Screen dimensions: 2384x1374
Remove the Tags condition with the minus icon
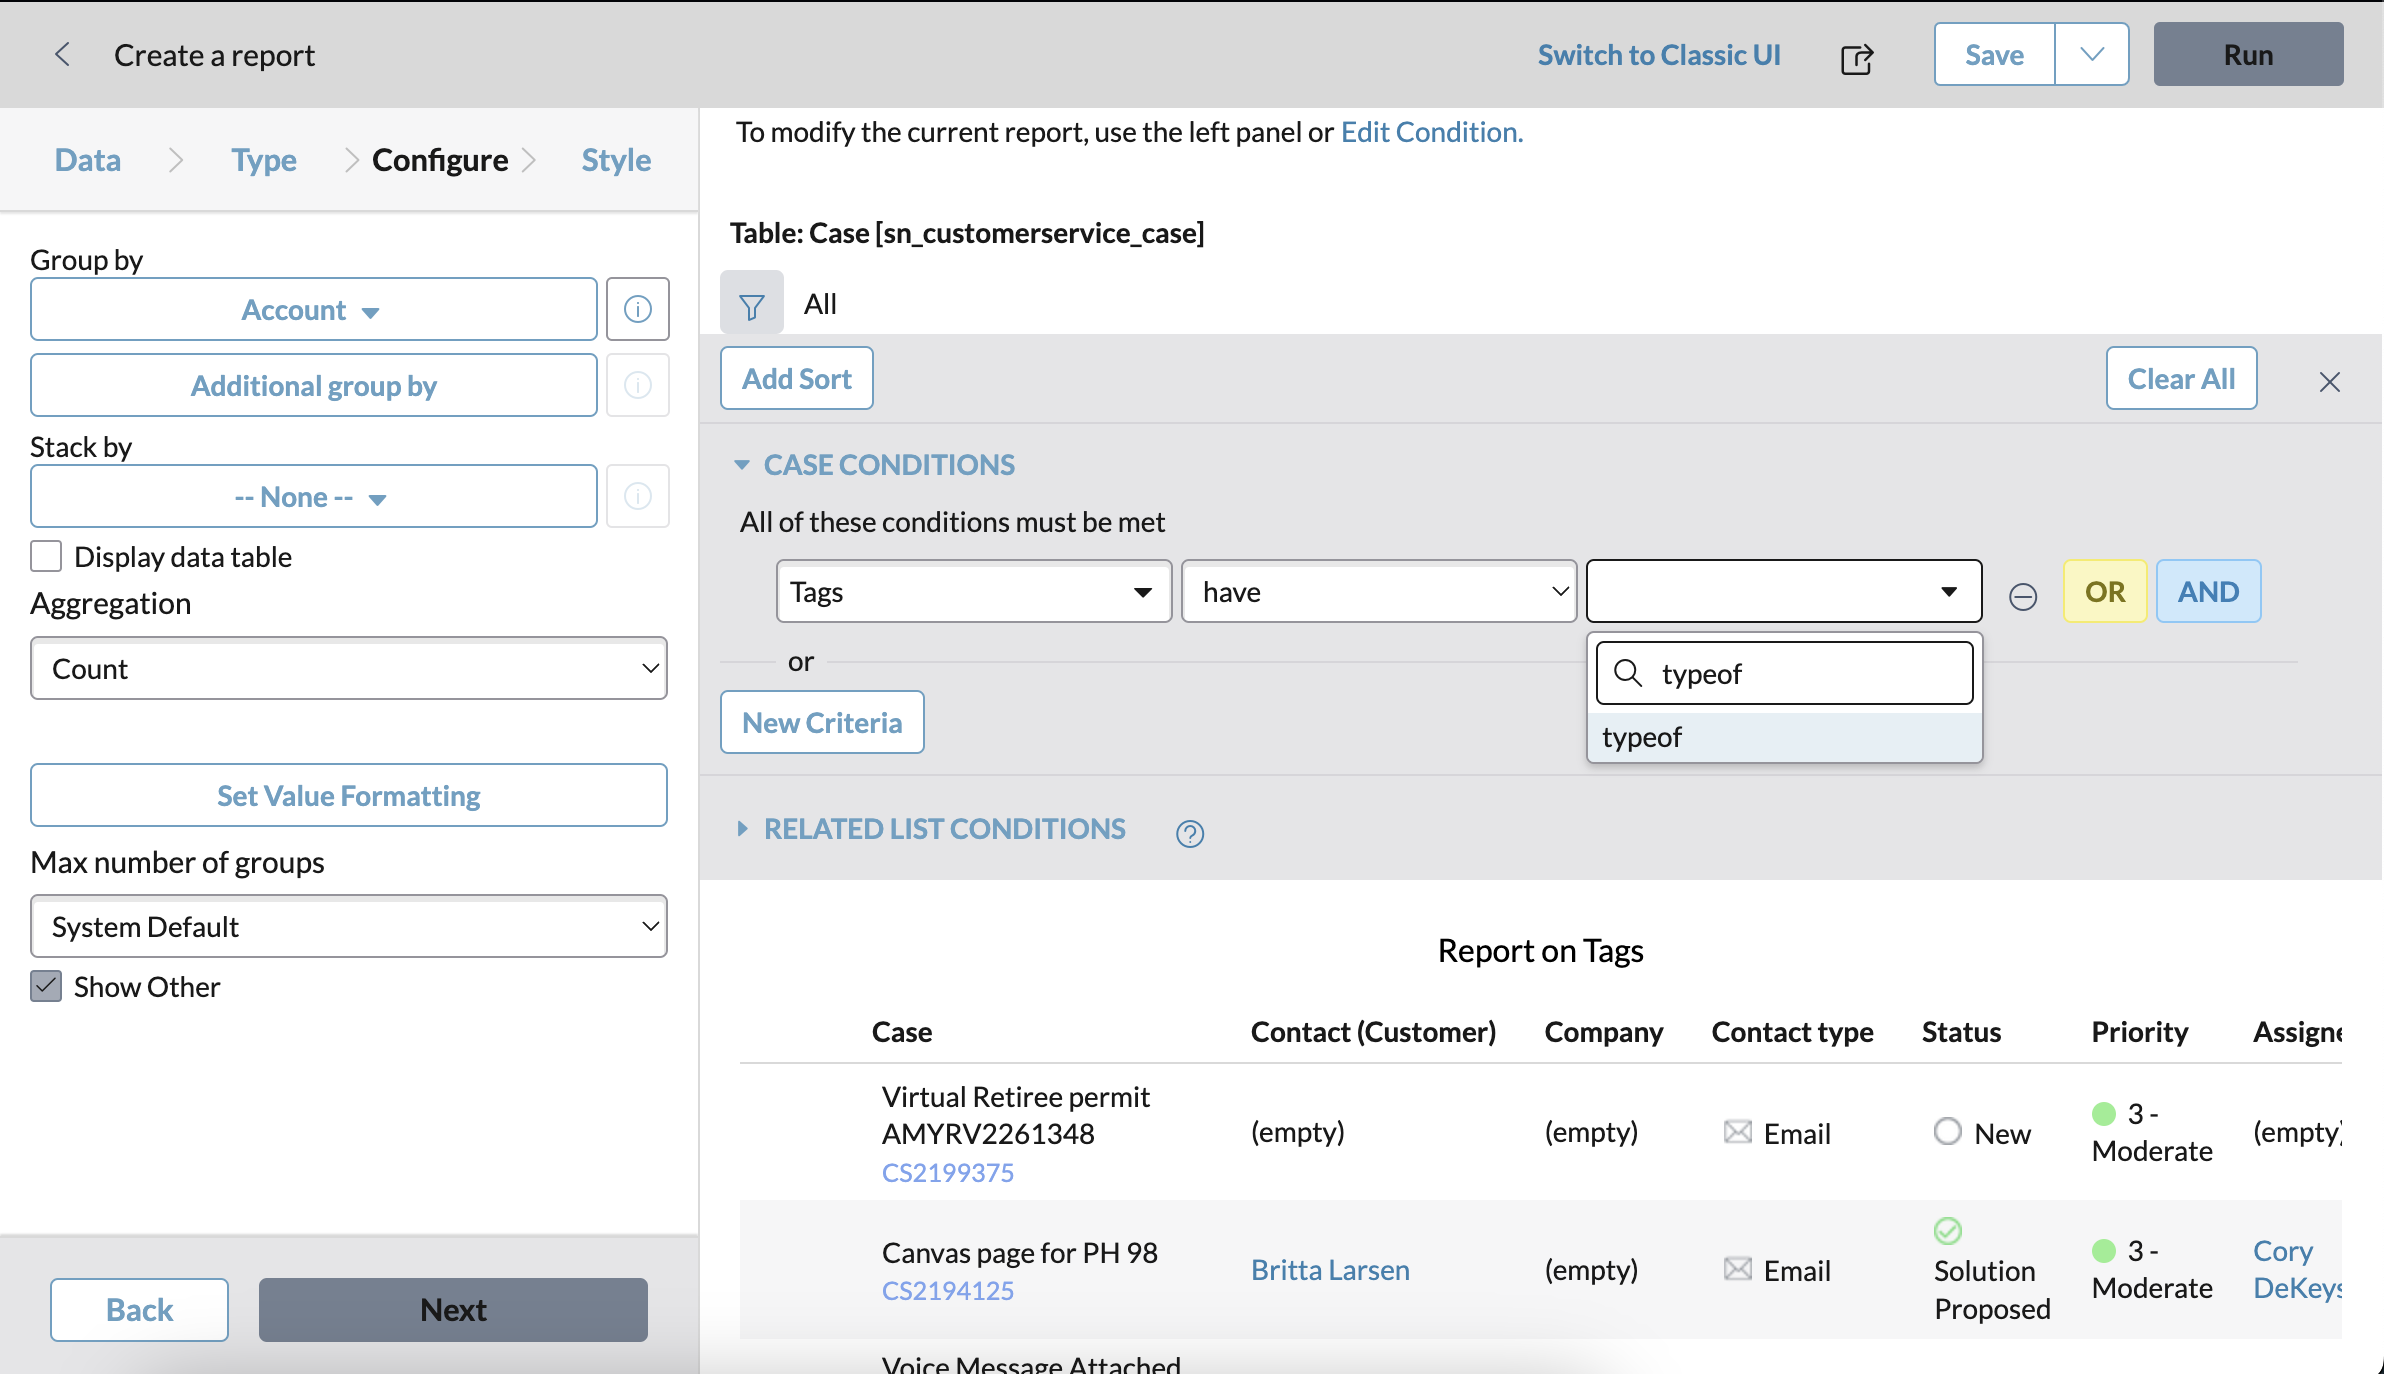pyautogui.click(x=2023, y=597)
